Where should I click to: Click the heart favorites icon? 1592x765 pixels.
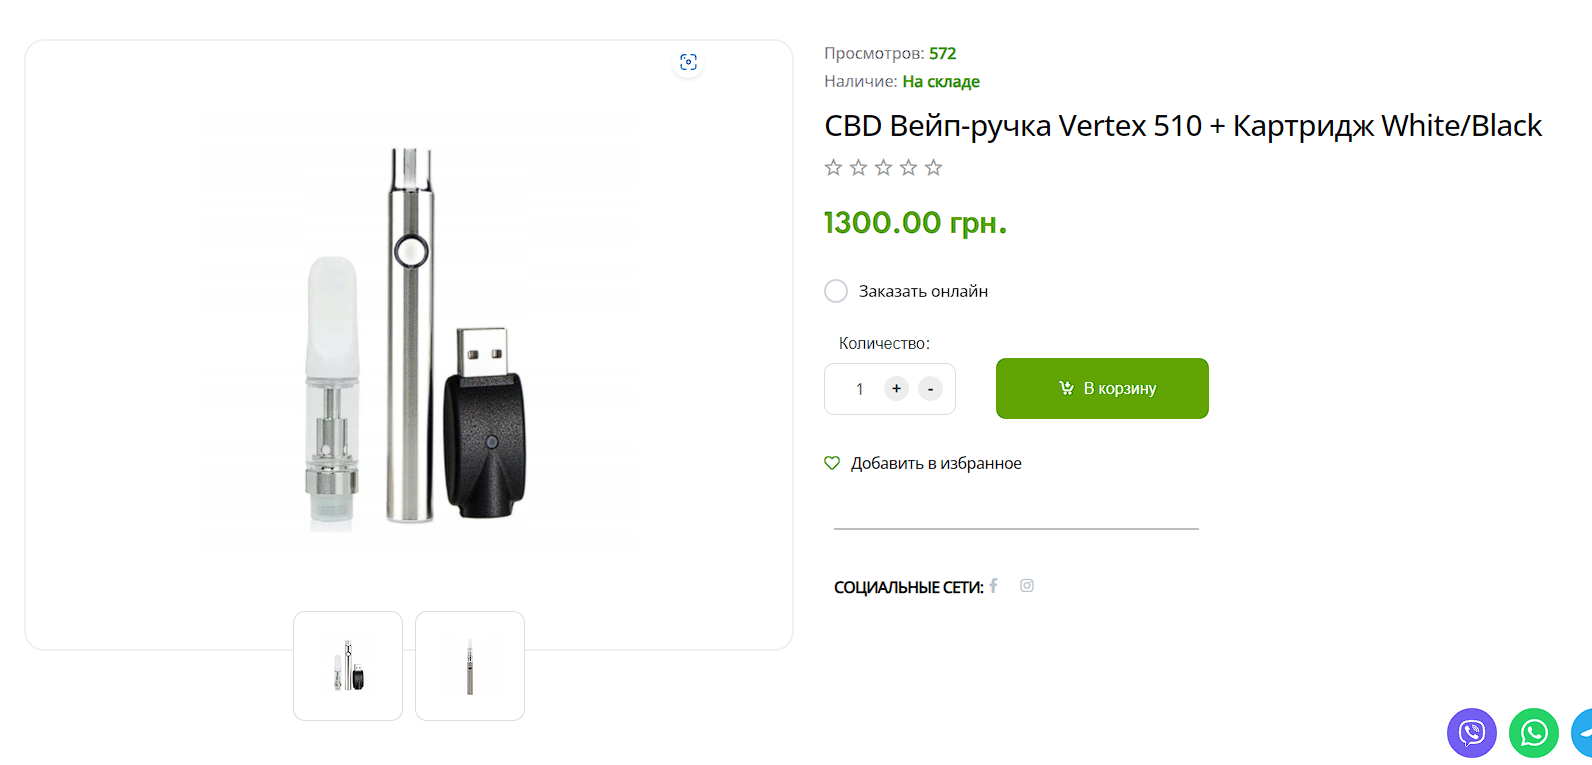coord(832,463)
